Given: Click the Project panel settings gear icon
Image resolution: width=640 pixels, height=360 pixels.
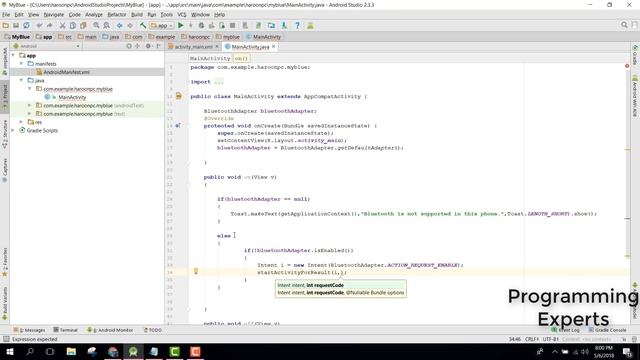Looking at the screenshot, I should click(x=148, y=46).
